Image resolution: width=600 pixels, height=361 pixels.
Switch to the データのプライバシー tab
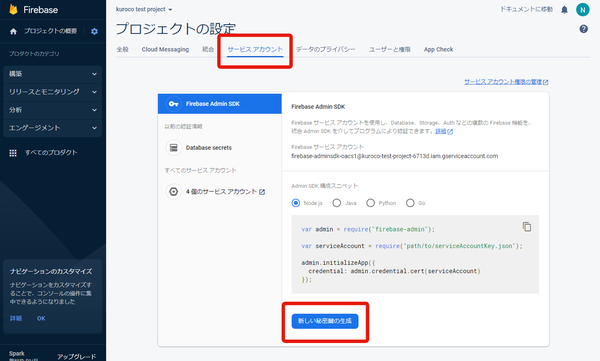coord(325,49)
